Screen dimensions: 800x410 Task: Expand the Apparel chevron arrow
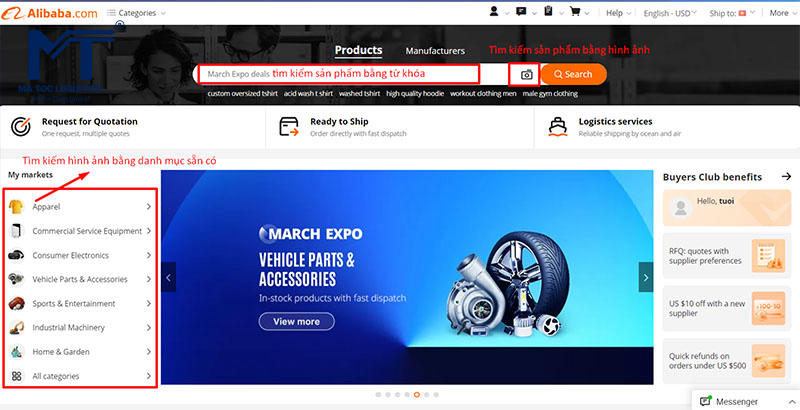pyautogui.click(x=148, y=207)
